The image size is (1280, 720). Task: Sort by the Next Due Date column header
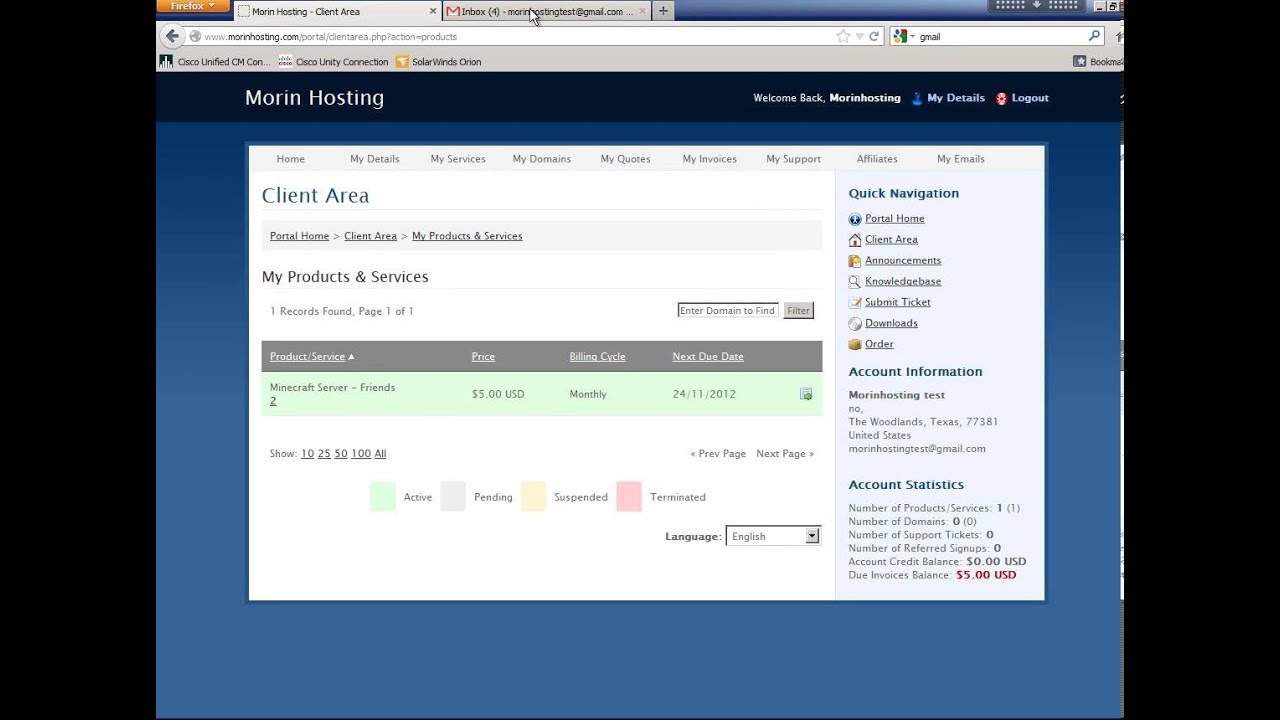pos(708,357)
